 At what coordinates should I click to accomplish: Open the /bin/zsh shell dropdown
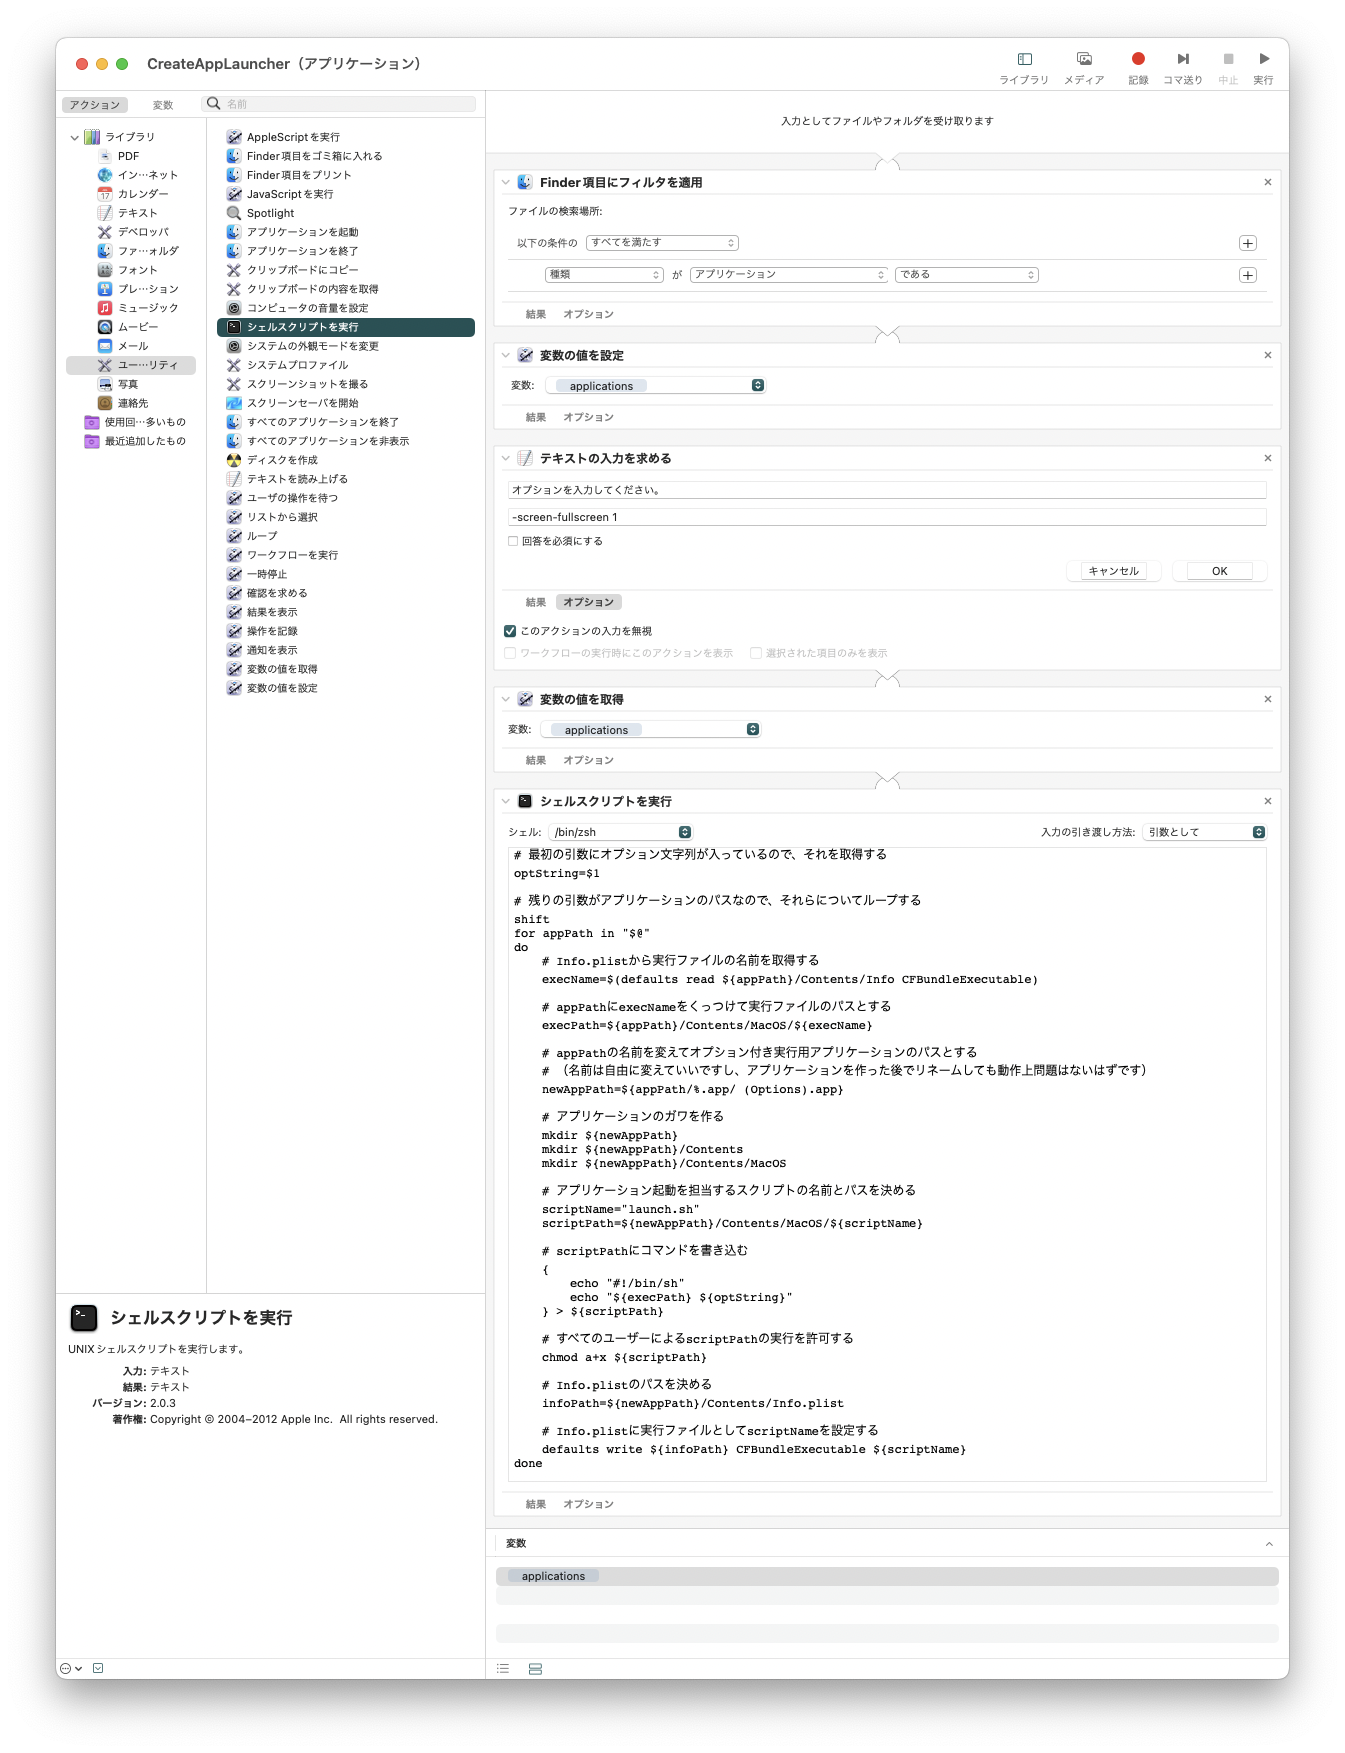click(621, 832)
